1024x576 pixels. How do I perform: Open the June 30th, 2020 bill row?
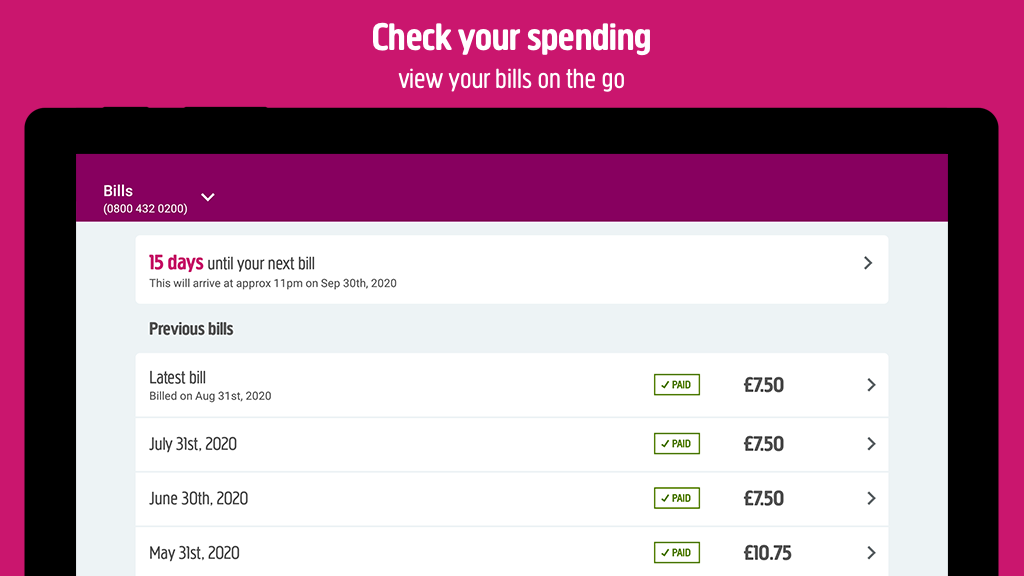tap(511, 499)
